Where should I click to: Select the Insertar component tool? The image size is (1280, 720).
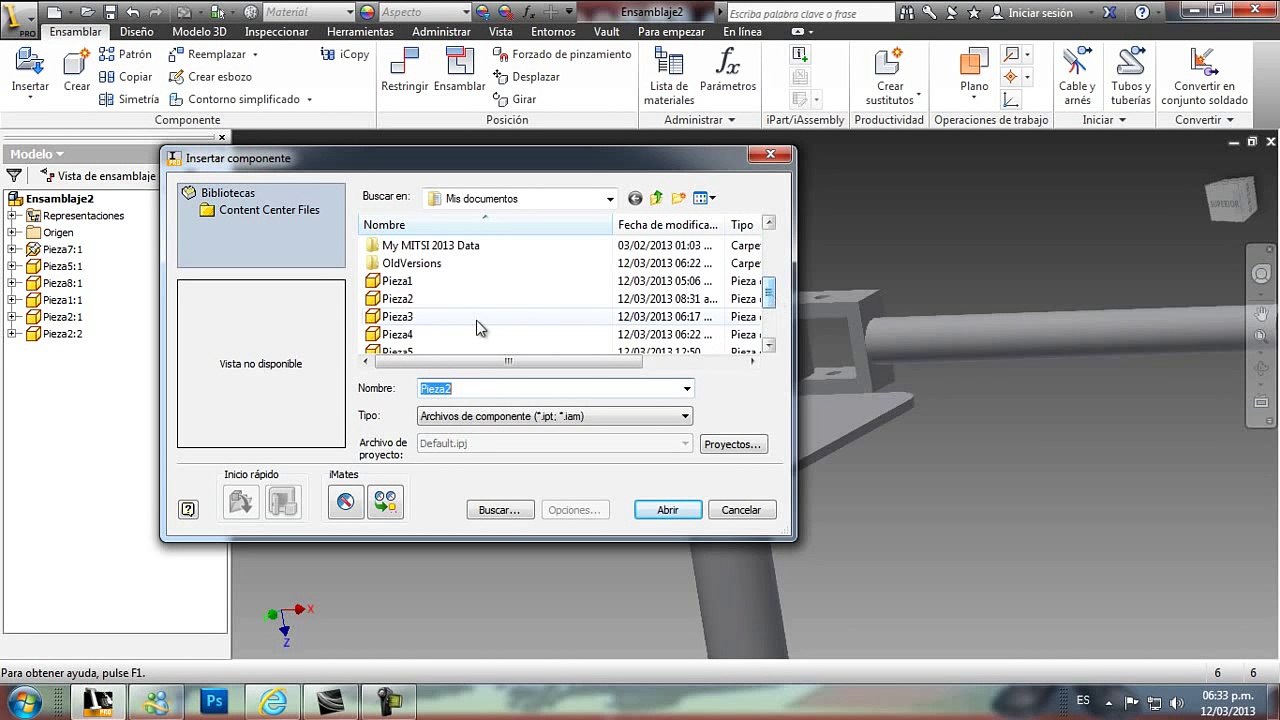coord(30,72)
